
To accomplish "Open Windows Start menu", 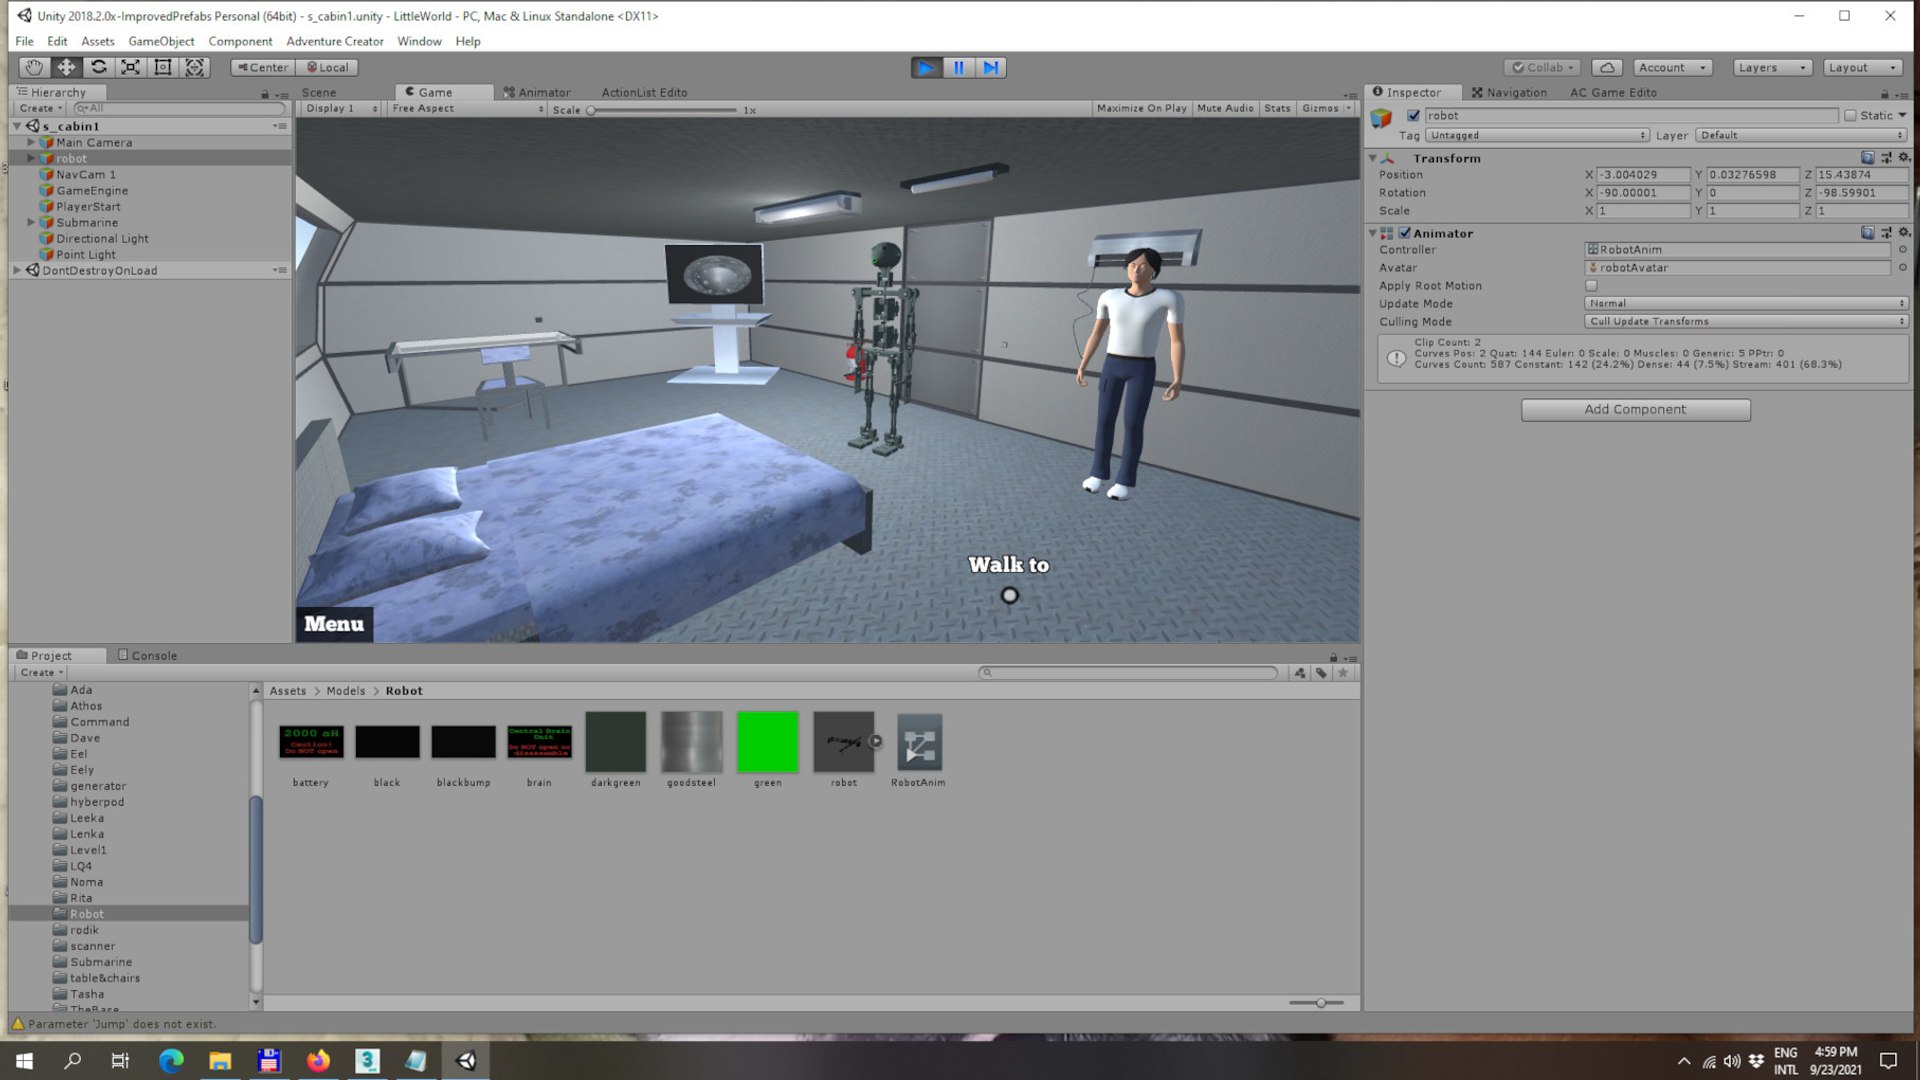I will (x=24, y=1060).
